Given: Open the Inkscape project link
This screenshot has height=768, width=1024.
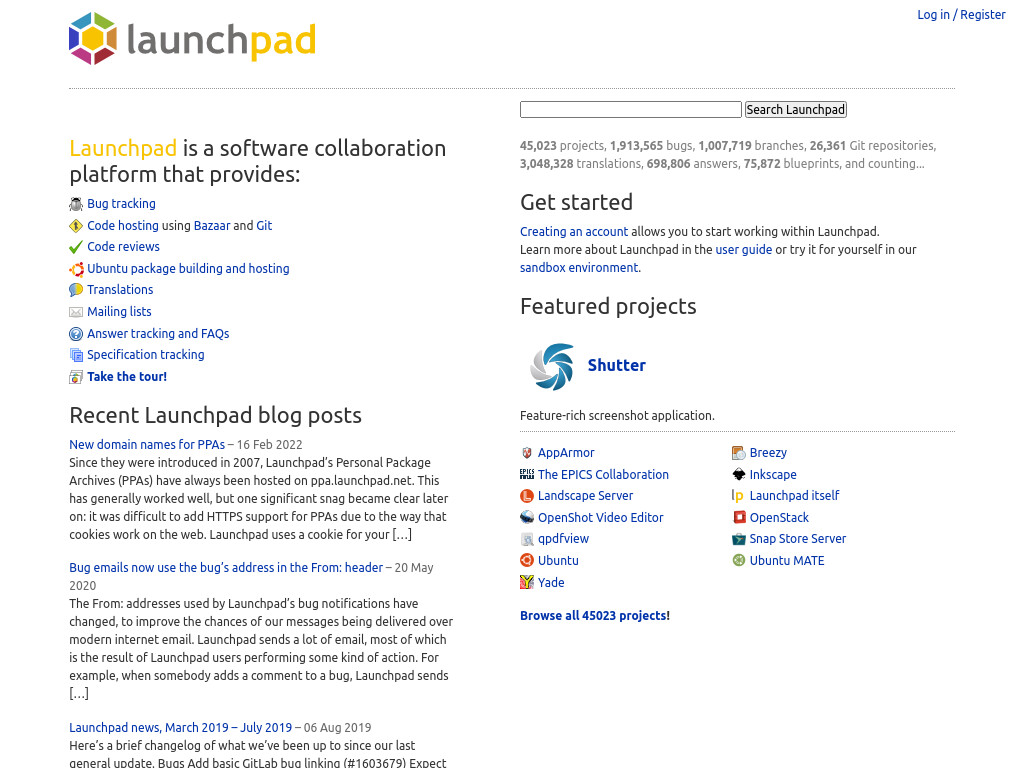Looking at the screenshot, I should click(x=773, y=475).
